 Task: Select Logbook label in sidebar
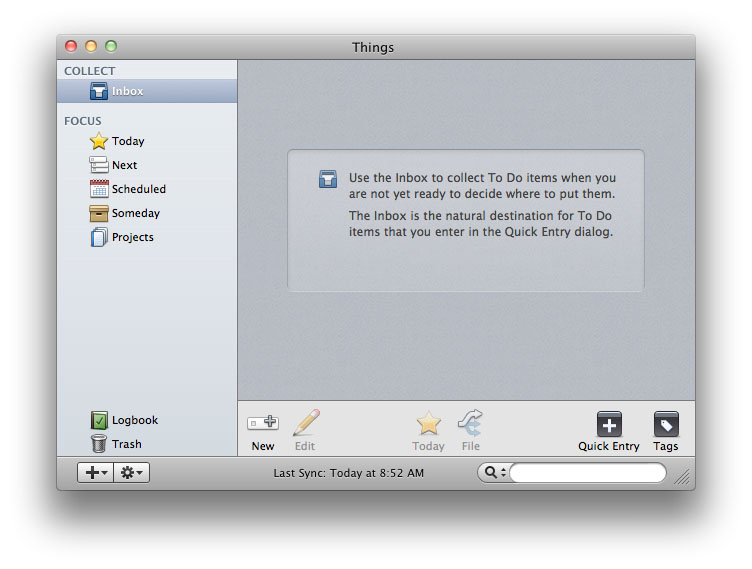tap(135, 420)
